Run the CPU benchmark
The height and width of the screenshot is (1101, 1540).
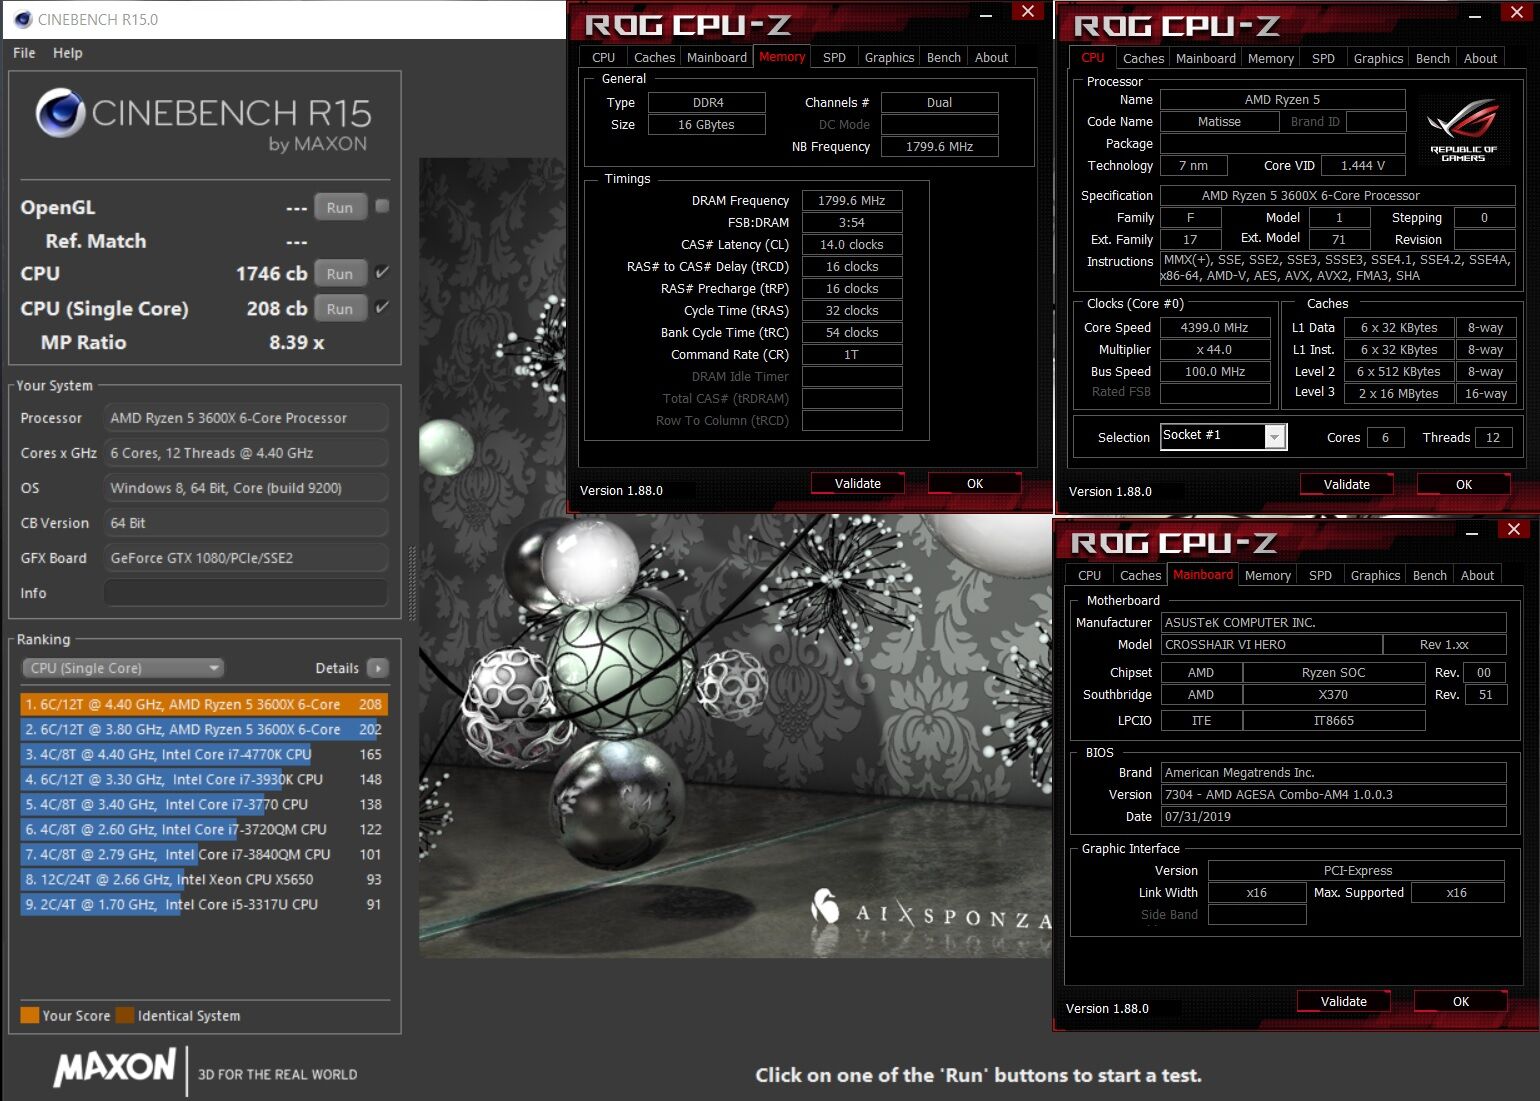pos(340,274)
